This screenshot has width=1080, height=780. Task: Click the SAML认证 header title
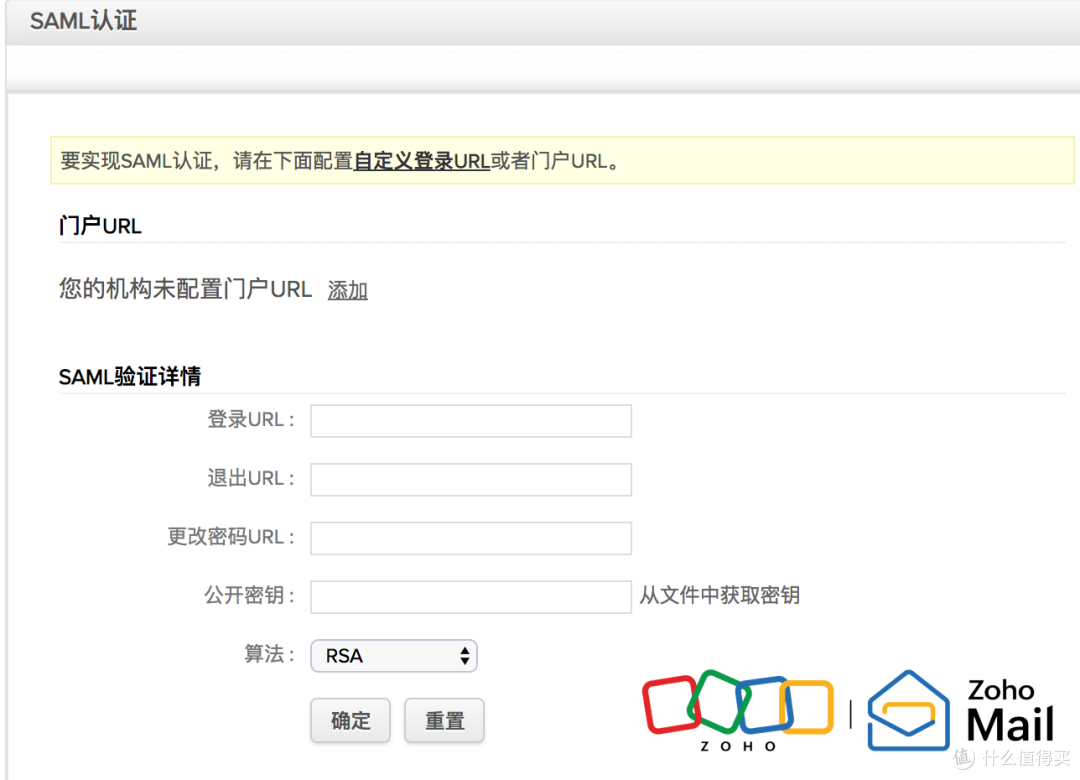coord(83,21)
